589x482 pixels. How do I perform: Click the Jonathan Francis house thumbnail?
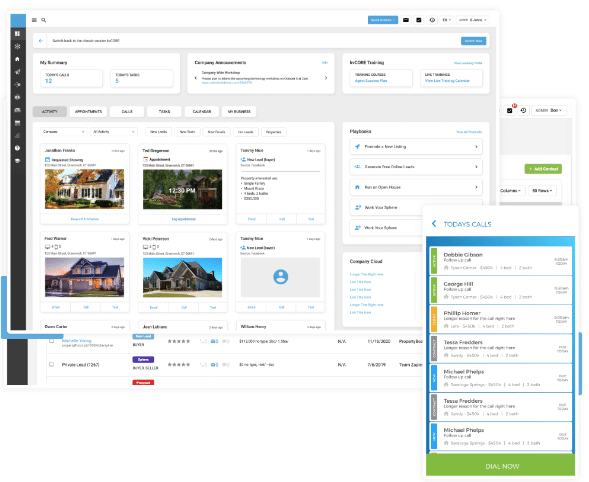click(x=85, y=189)
